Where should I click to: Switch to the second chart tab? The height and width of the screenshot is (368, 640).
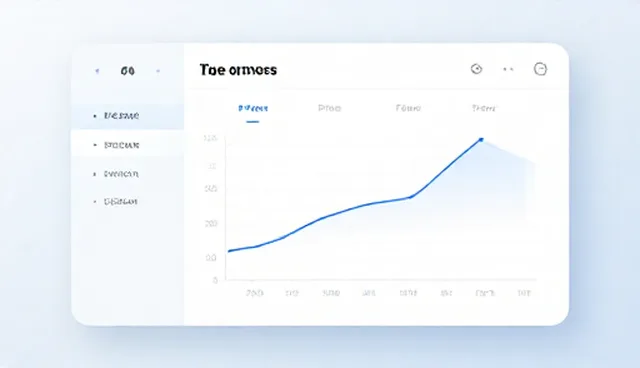[x=329, y=108]
